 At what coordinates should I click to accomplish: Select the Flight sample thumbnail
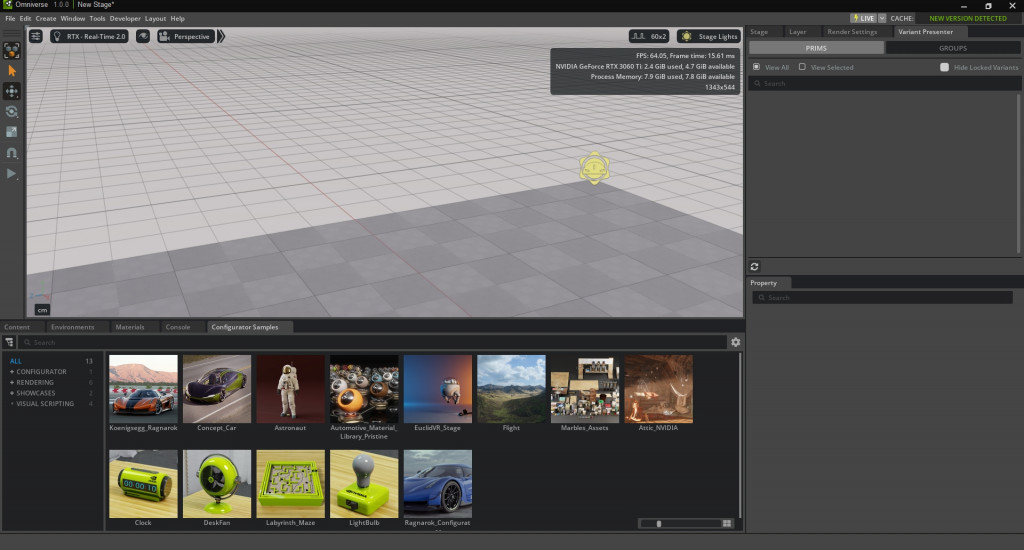click(x=511, y=389)
